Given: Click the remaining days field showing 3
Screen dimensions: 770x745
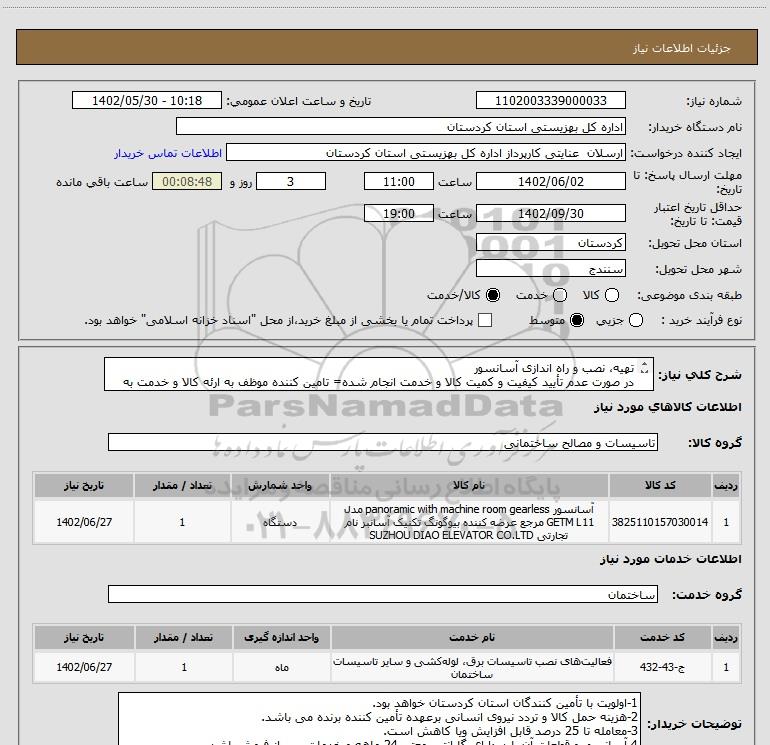Looking at the screenshot, I should (x=291, y=182).
